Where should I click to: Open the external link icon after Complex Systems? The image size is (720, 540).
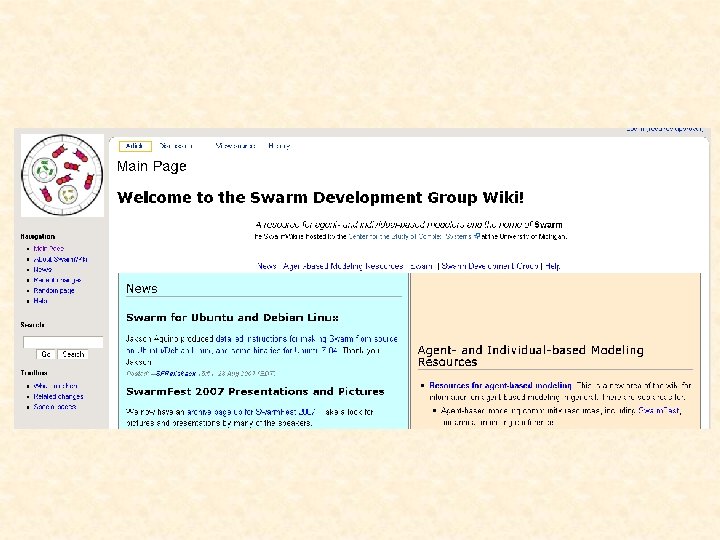pos(477,236)
